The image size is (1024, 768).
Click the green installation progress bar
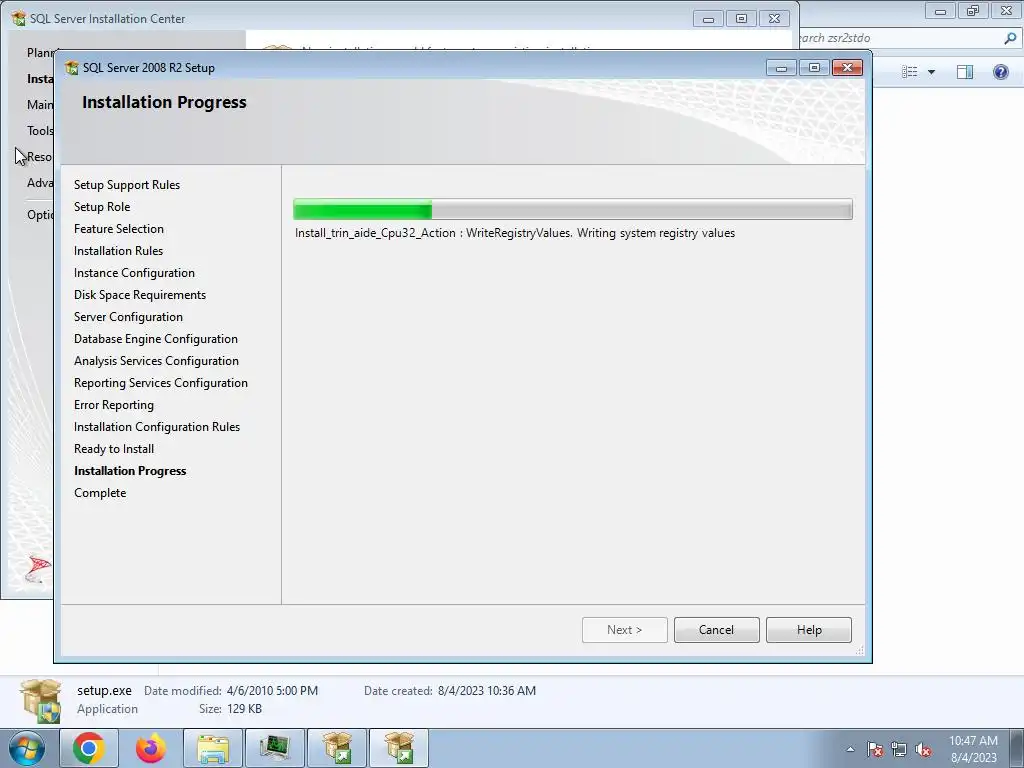573,210
